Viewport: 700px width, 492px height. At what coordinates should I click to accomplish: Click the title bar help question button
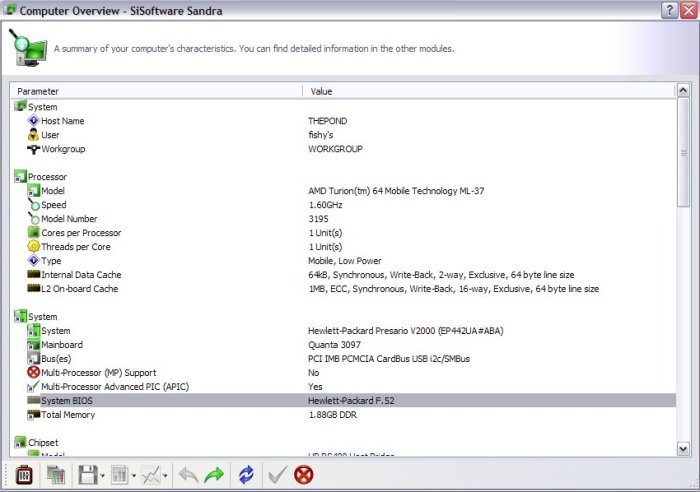pos(669,10)
